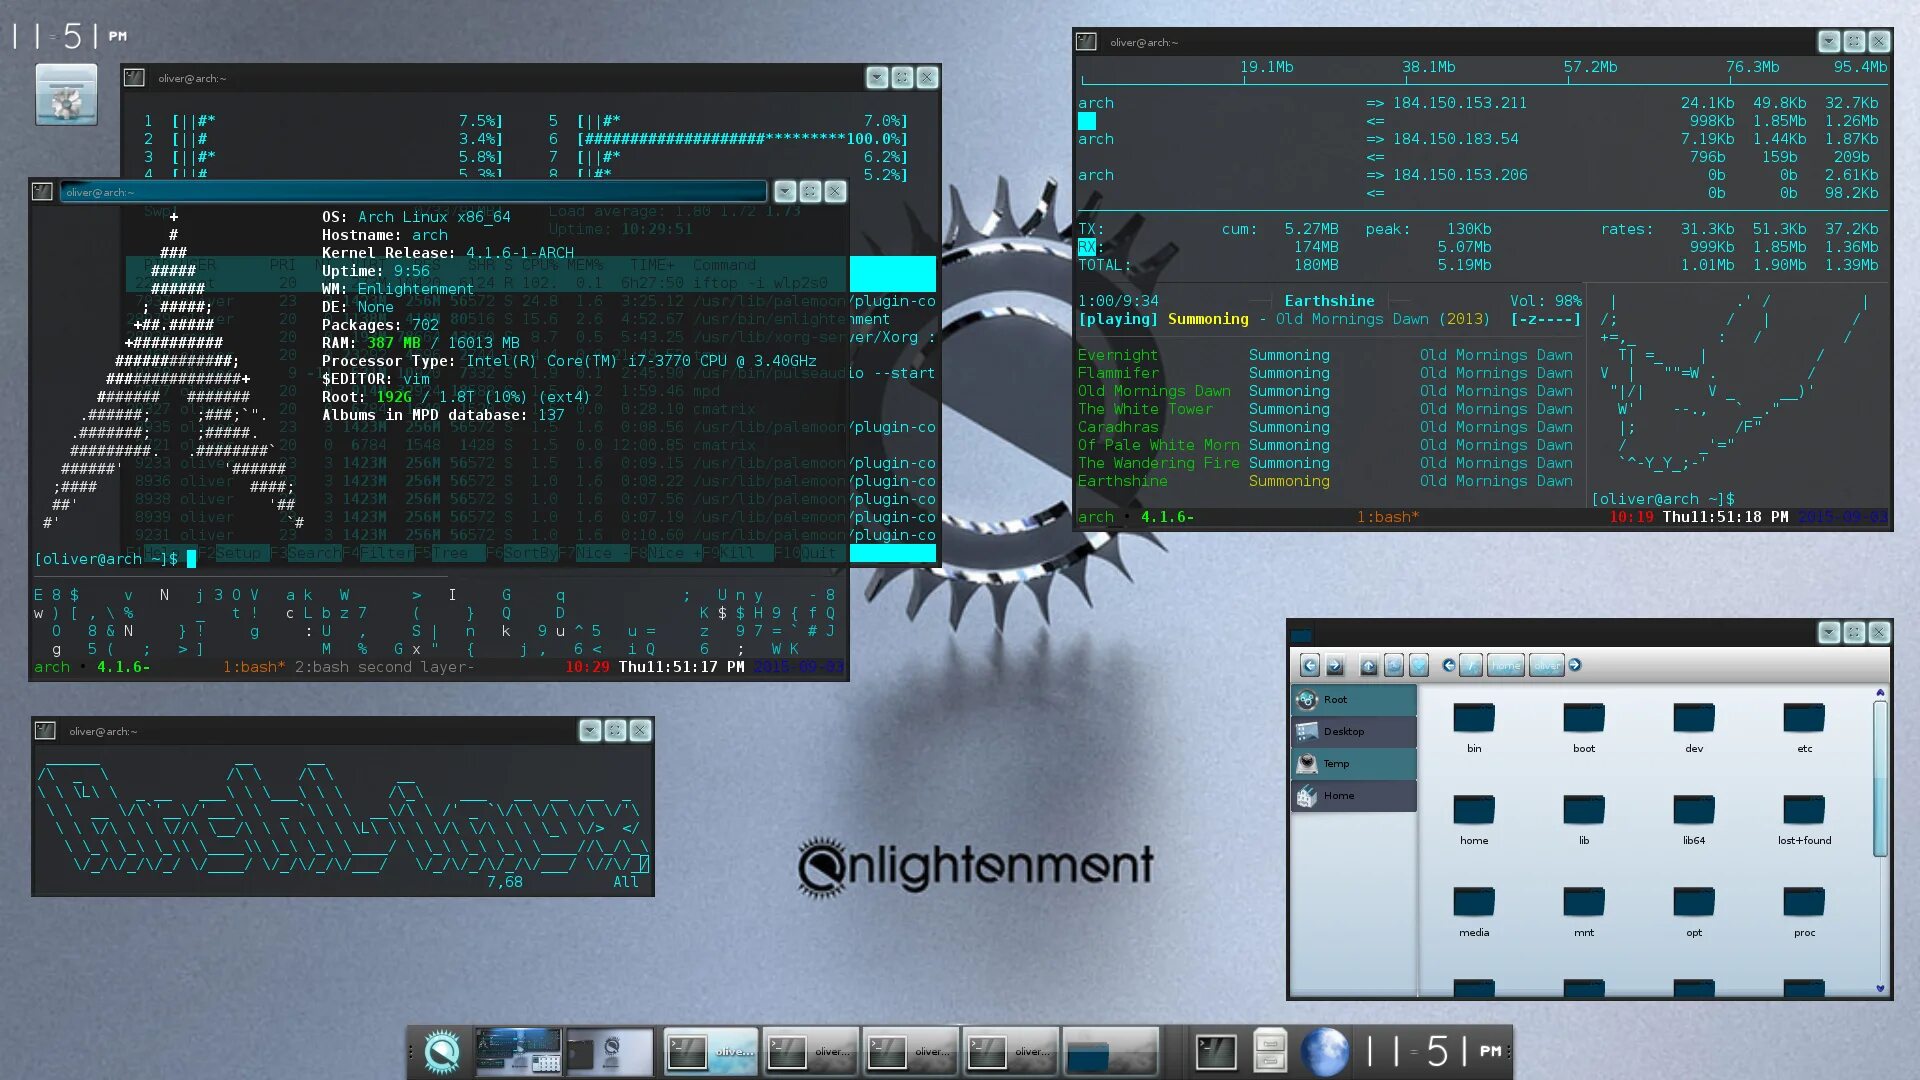Screen dimensions: 1920x1080
Task: Launch terminal launcher icon in shelf
Action: tap(1216, 1051)
